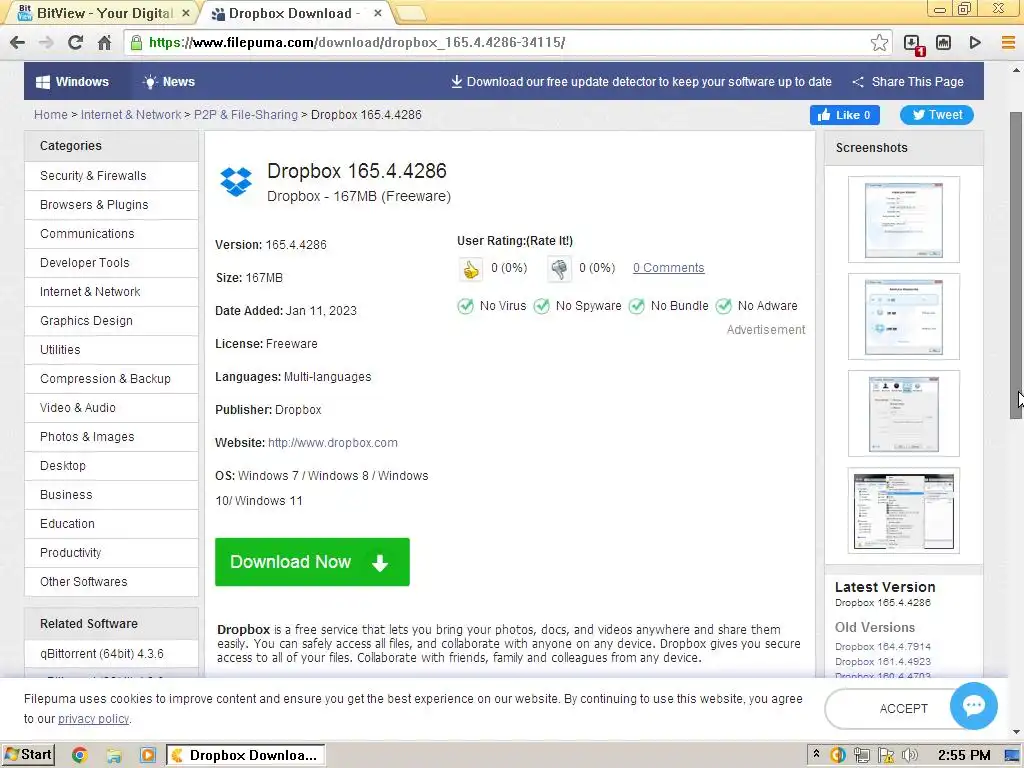1024x768 pixels.
Task: Click the volume speaker tray icon
Action: click(x=909, y=756)
